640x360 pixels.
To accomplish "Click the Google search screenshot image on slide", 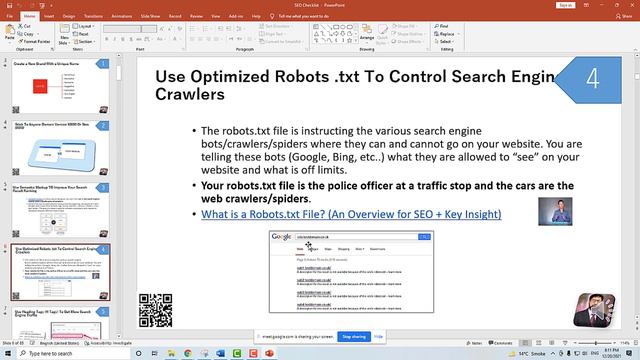I will 351,272.
